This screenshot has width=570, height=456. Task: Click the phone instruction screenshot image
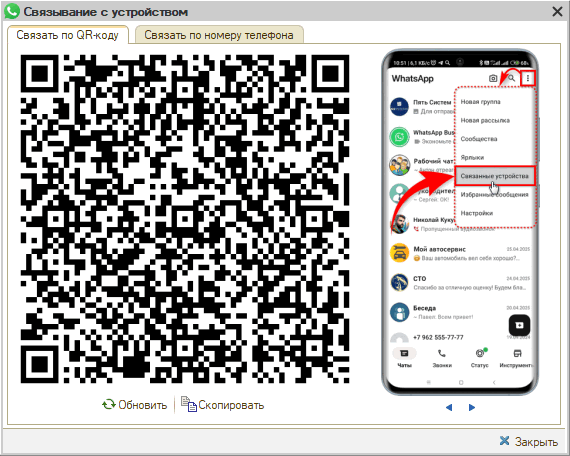click(x=460, y=222)
